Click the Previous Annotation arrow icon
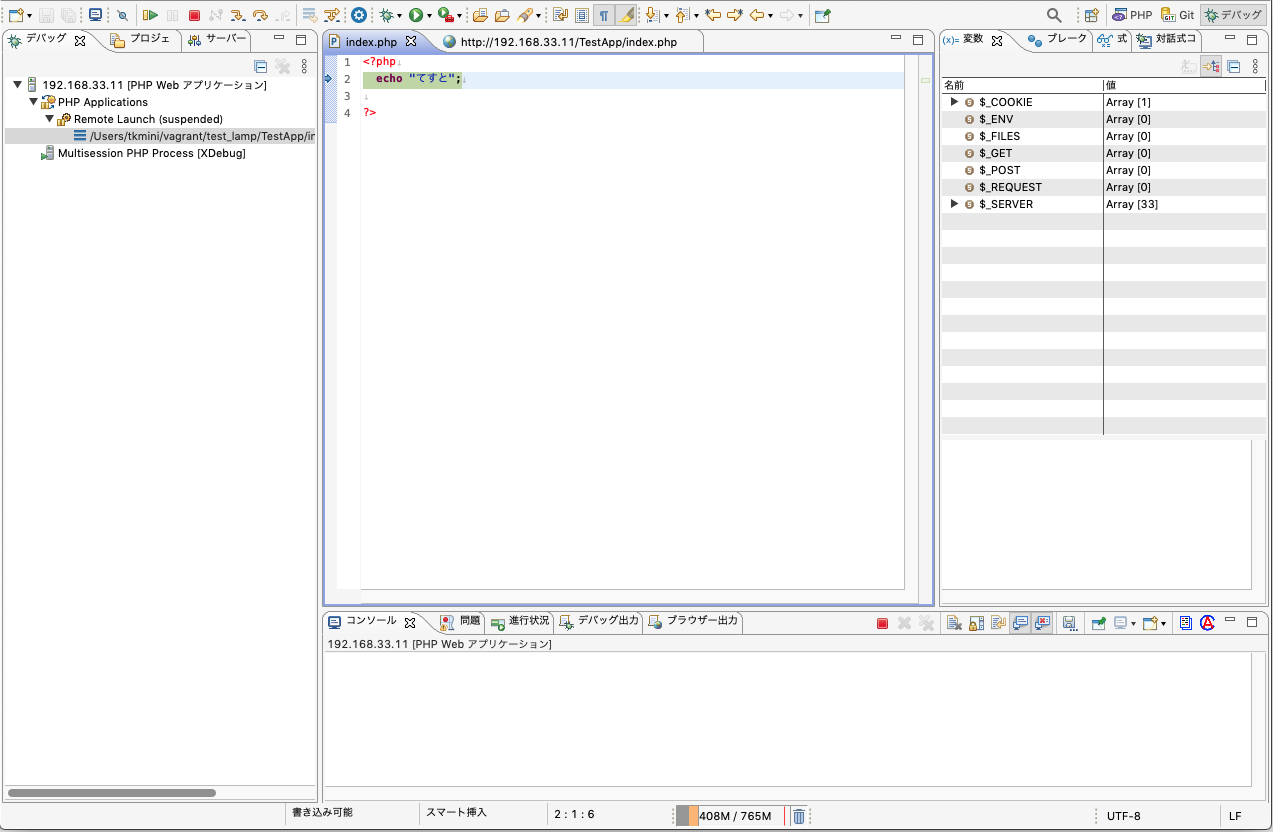Viewport: 1273px width, 832px height. pyautogui.click(x=682, y=15)
